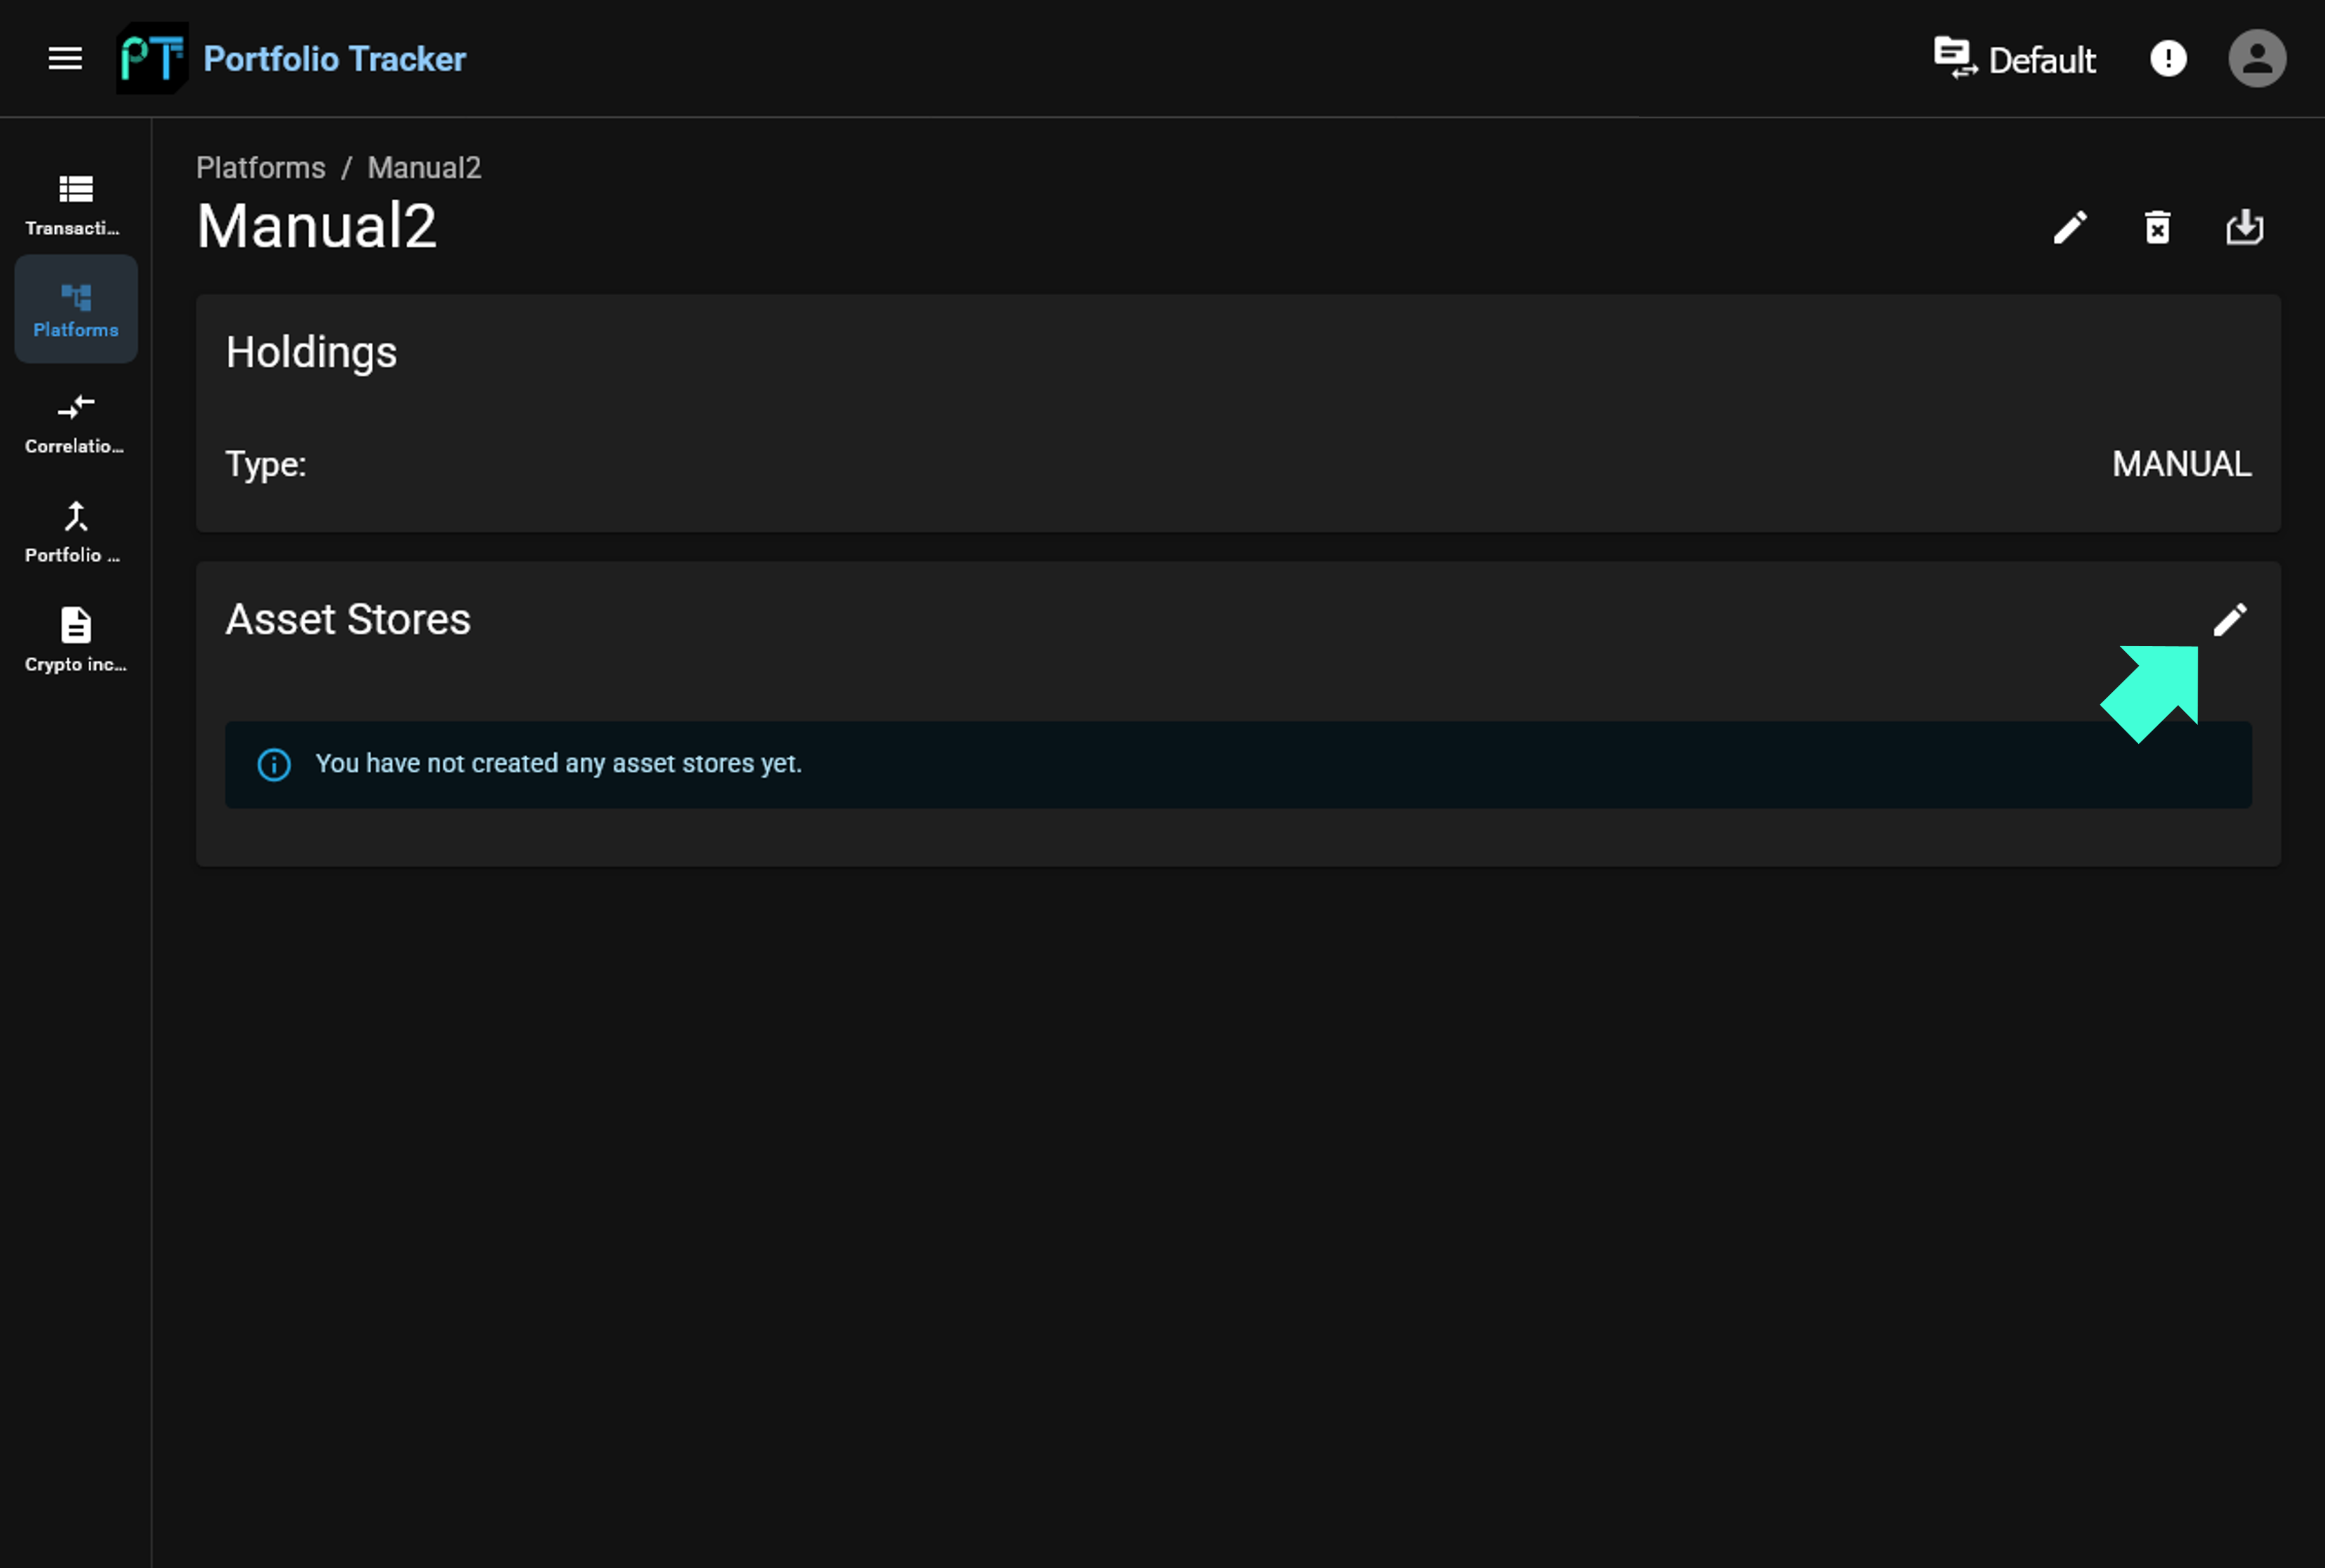Click the Portfolio Tracker PT logo
Image resolution: width=2325 pixels, height=1568 pixels.
tap(152, 58)
